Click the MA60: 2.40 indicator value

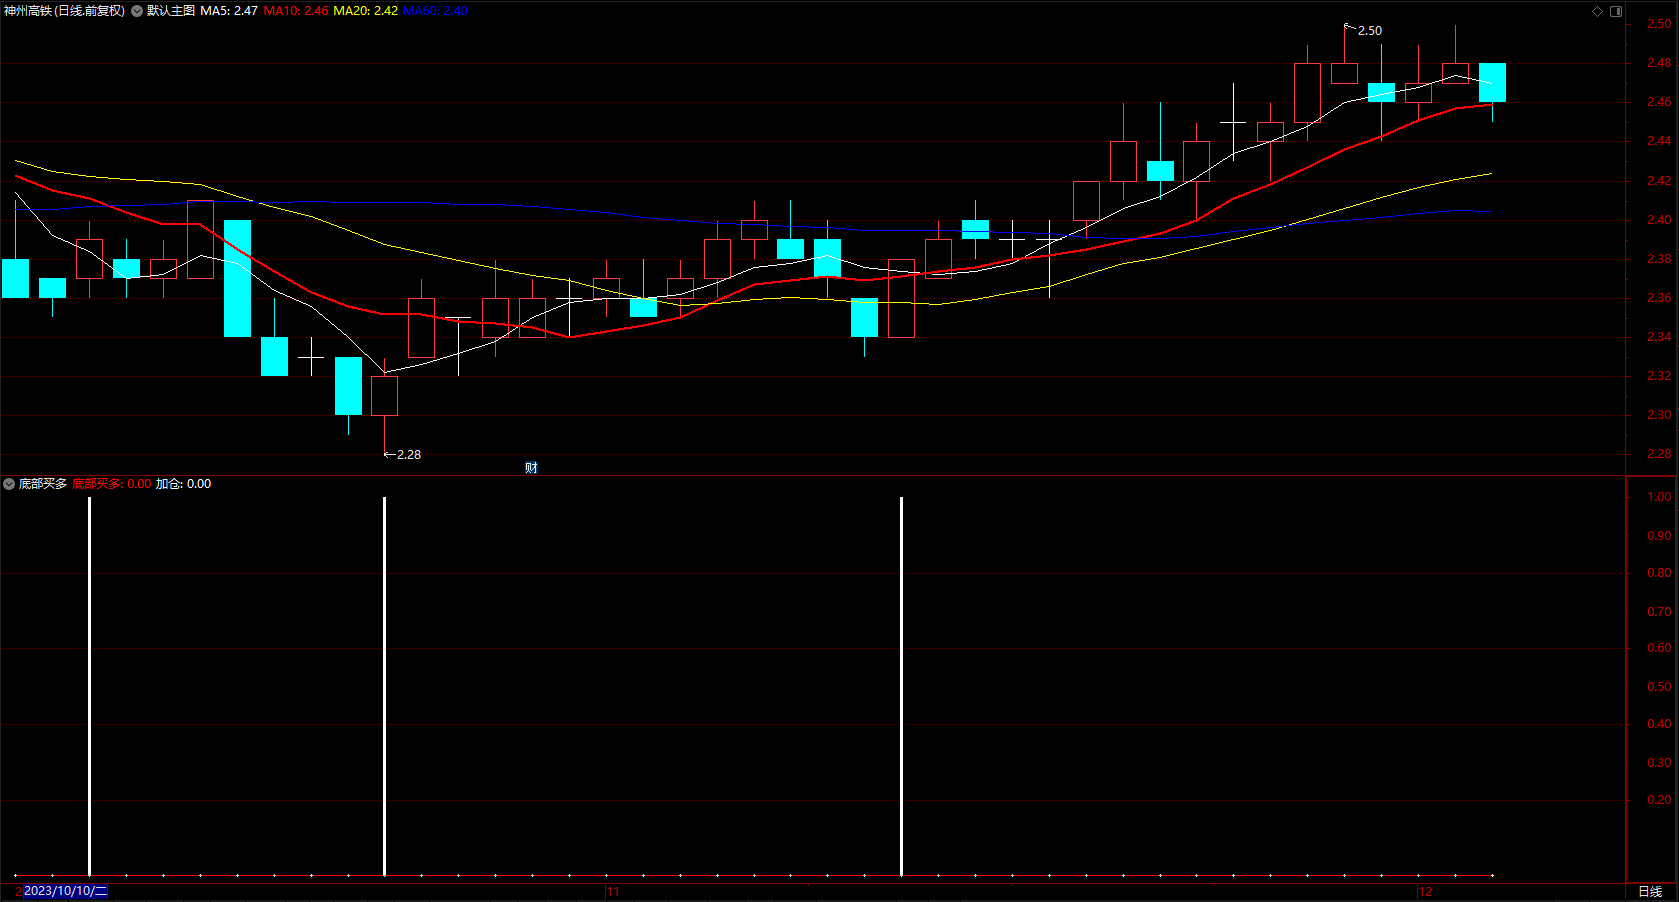tap(435, 11)
